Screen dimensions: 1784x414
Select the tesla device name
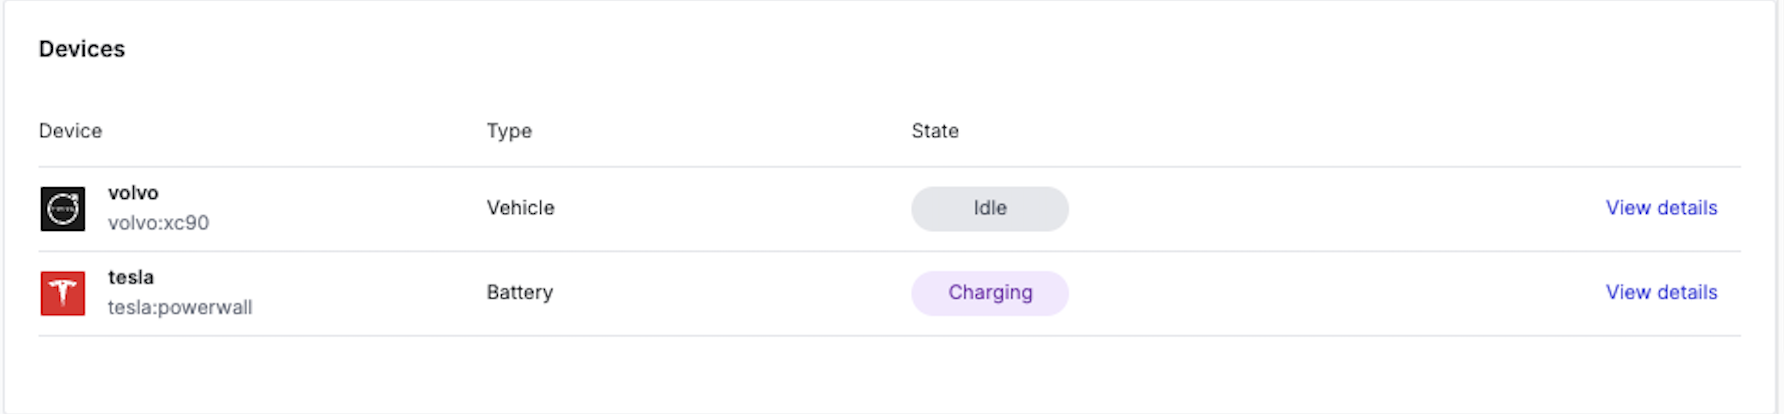[131, 277]
